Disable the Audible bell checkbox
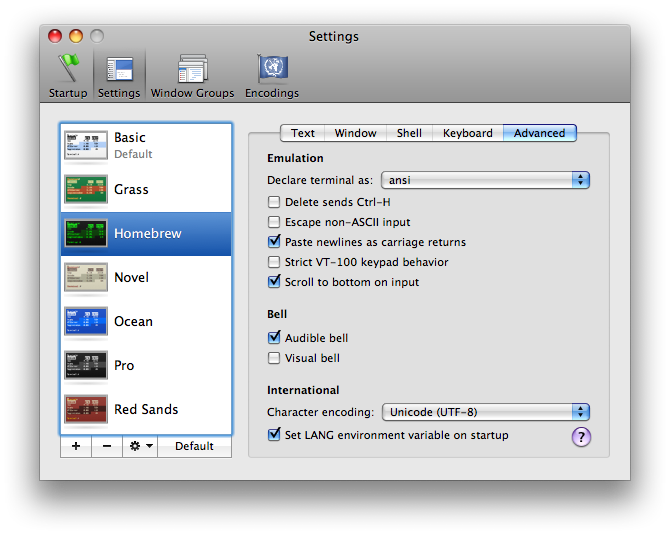The width and height of the screenshot is (670, 535). (274, 338)
